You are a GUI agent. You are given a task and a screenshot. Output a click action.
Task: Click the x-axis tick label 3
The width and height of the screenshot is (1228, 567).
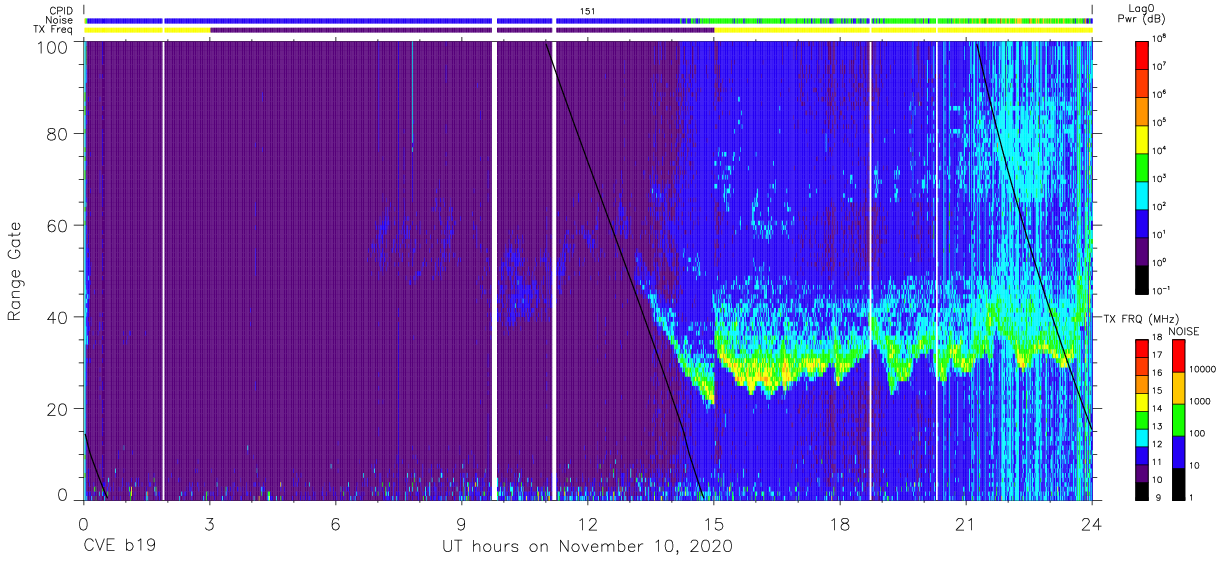pos(210,525)
